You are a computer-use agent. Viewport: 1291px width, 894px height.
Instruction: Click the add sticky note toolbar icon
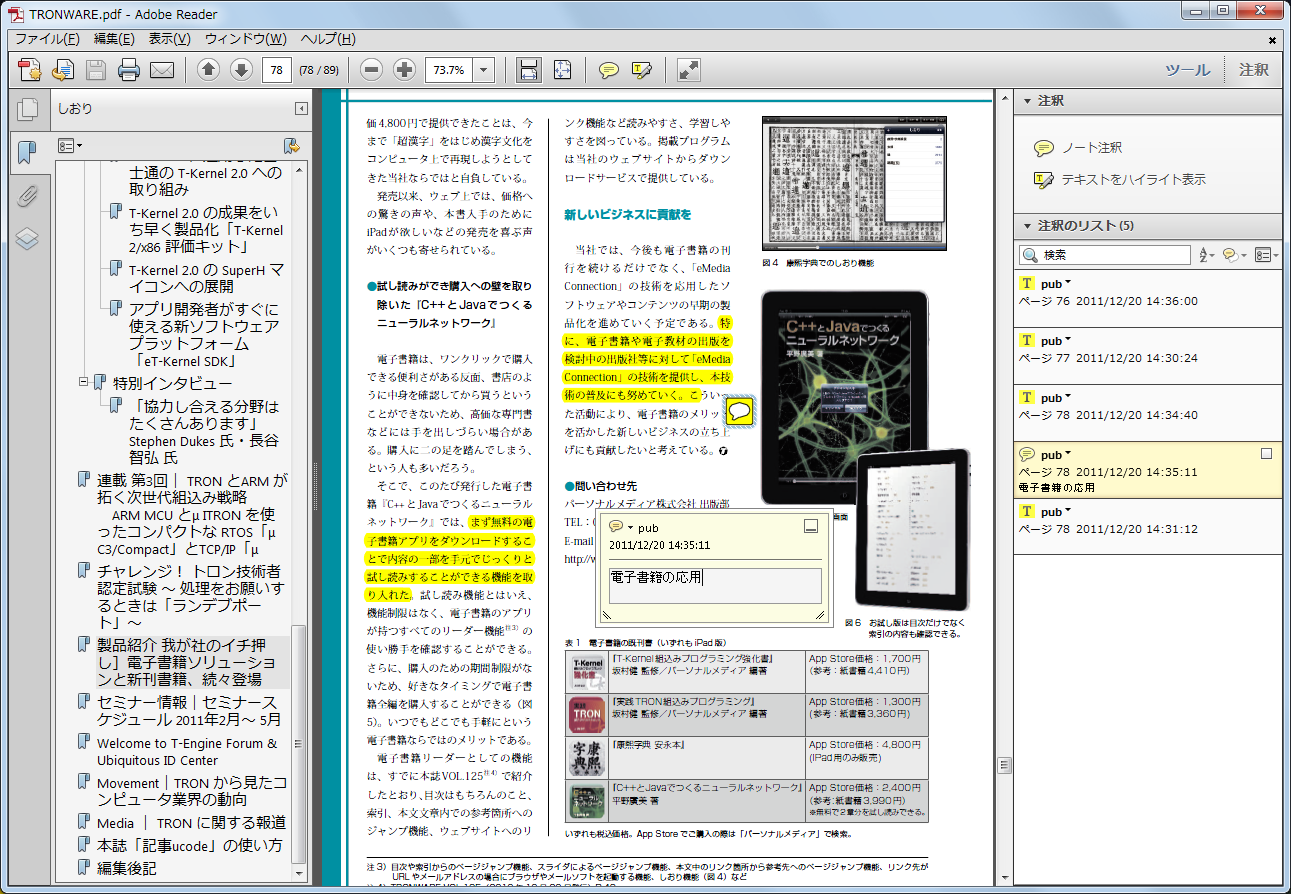coord(608,70)
